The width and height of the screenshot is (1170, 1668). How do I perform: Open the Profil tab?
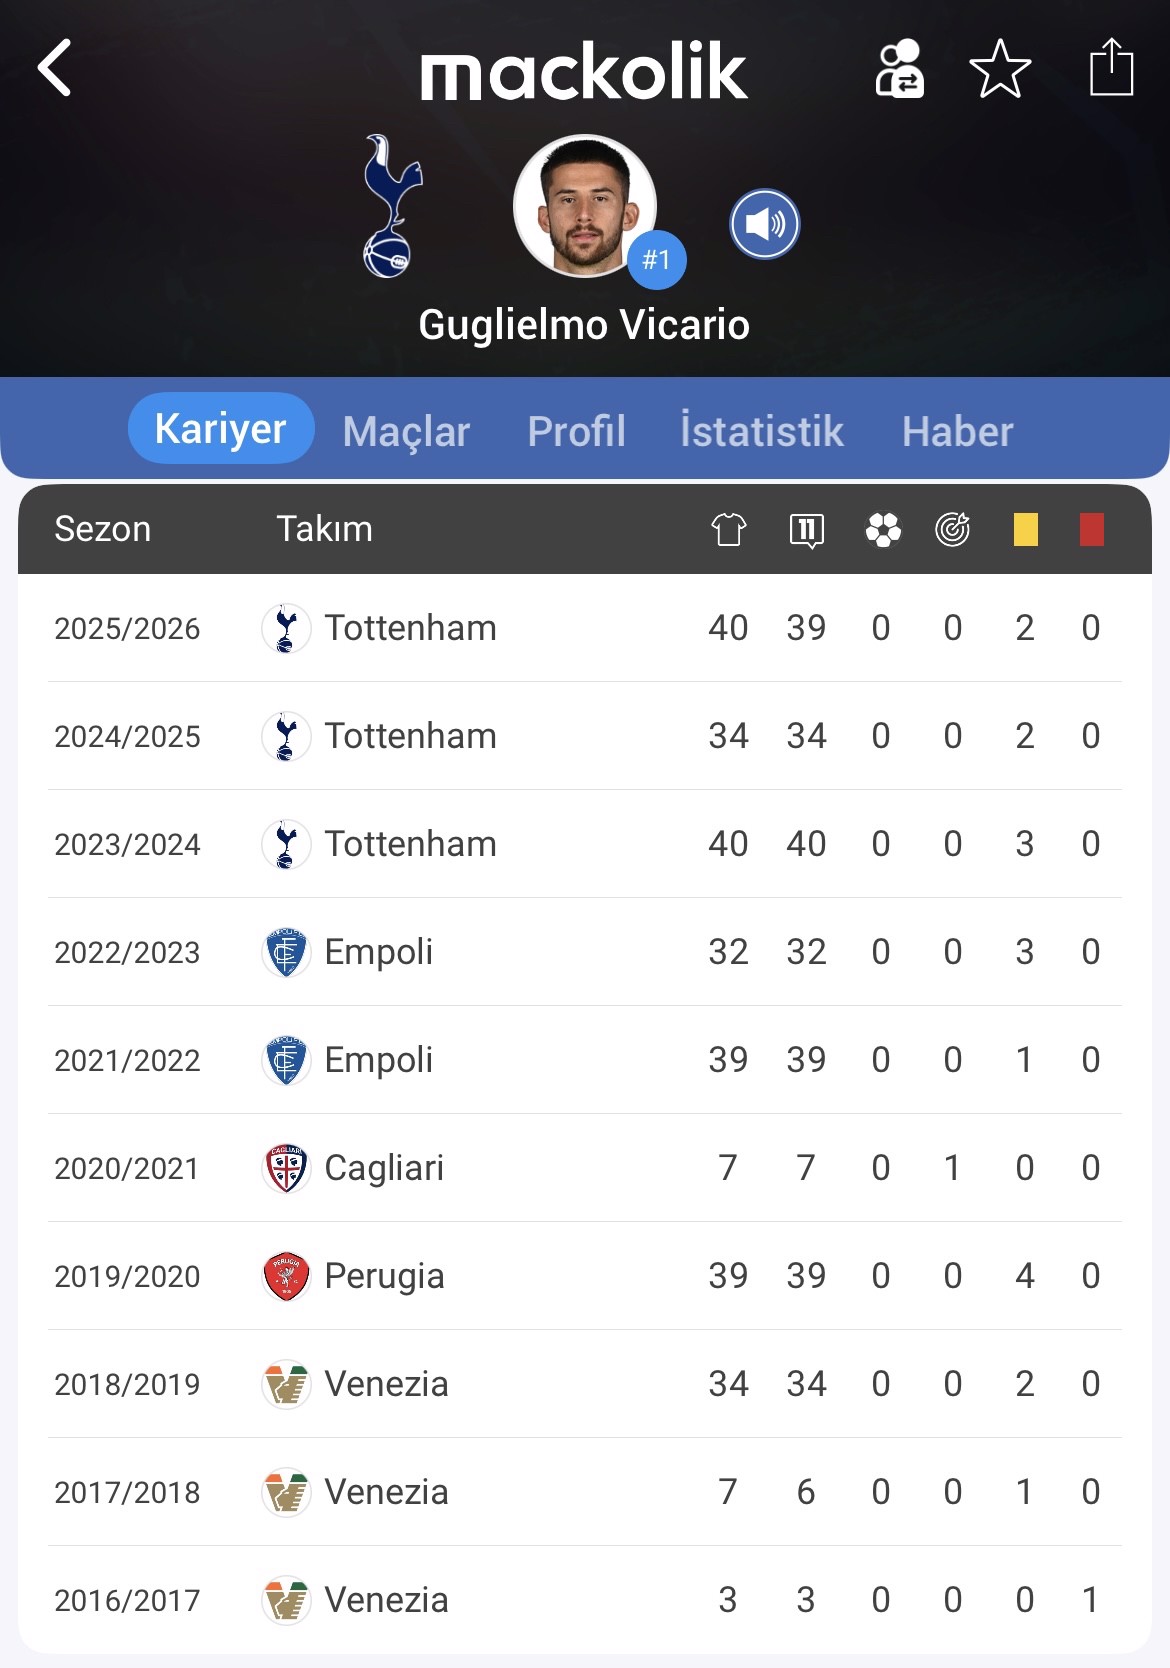(576, 432)
